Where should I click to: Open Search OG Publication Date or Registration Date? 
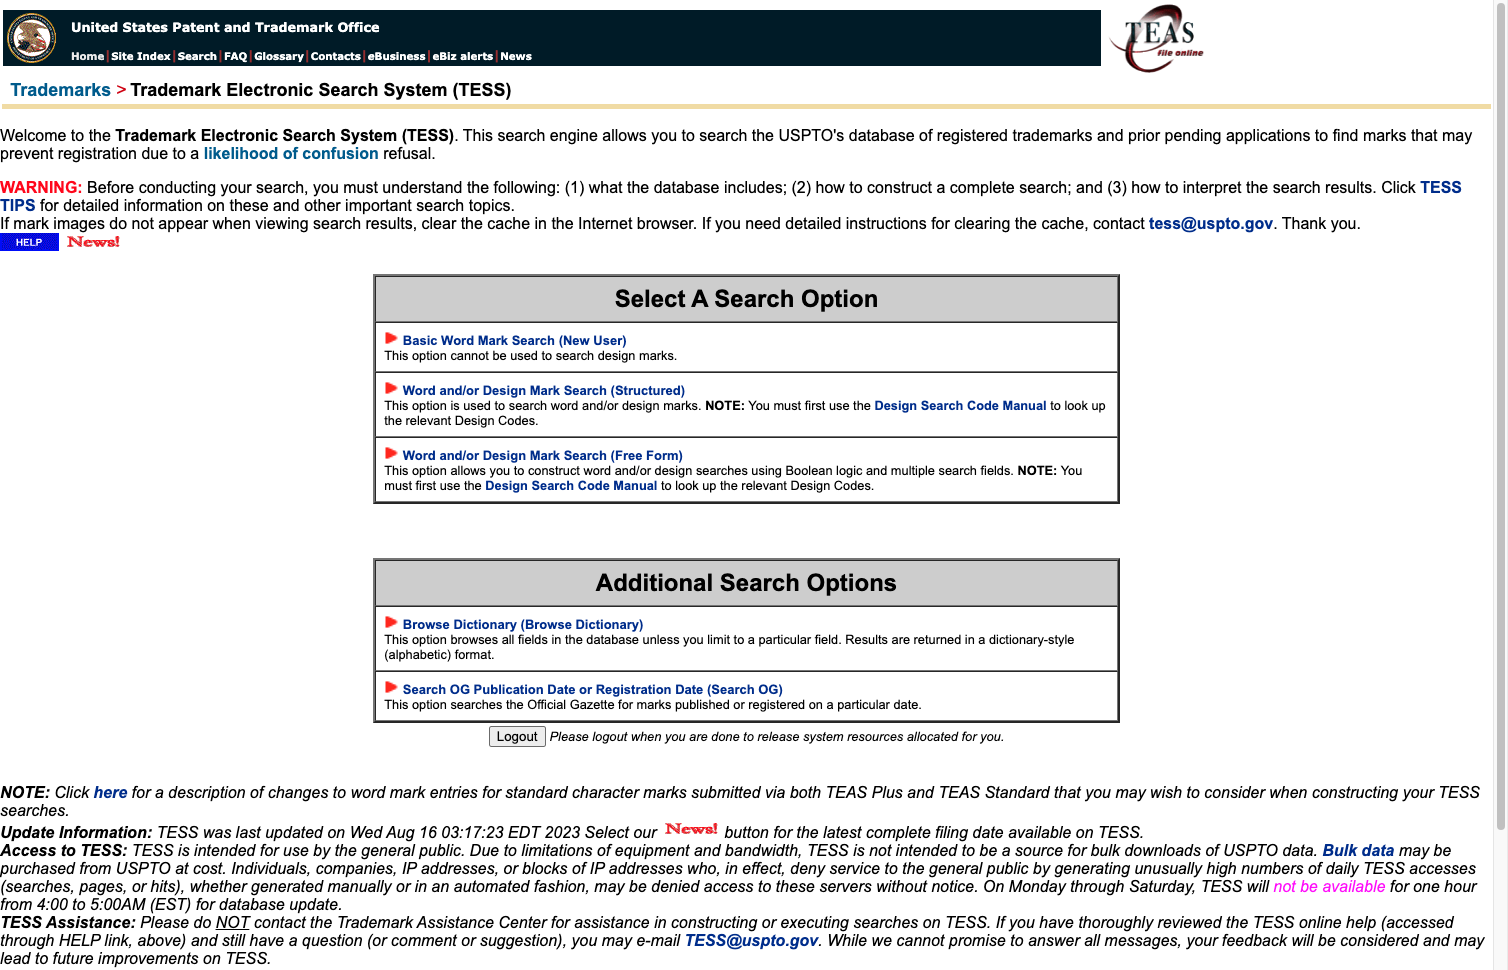[592, 690]
